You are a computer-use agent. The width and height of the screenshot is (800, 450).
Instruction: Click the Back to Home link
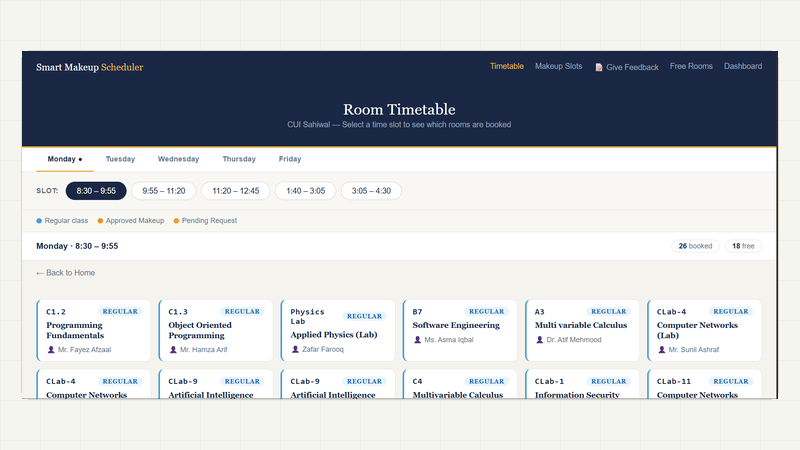click(65, 273)
